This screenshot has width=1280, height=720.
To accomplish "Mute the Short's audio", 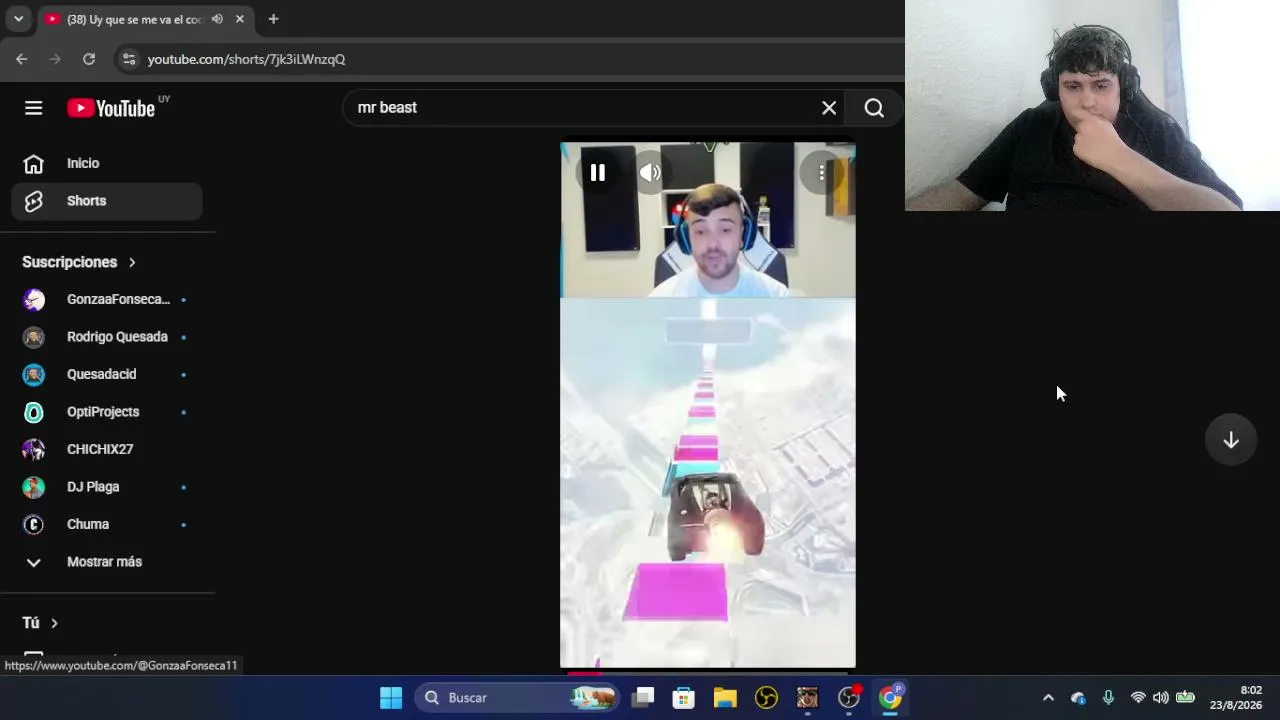I will click(x=650, y=173).
